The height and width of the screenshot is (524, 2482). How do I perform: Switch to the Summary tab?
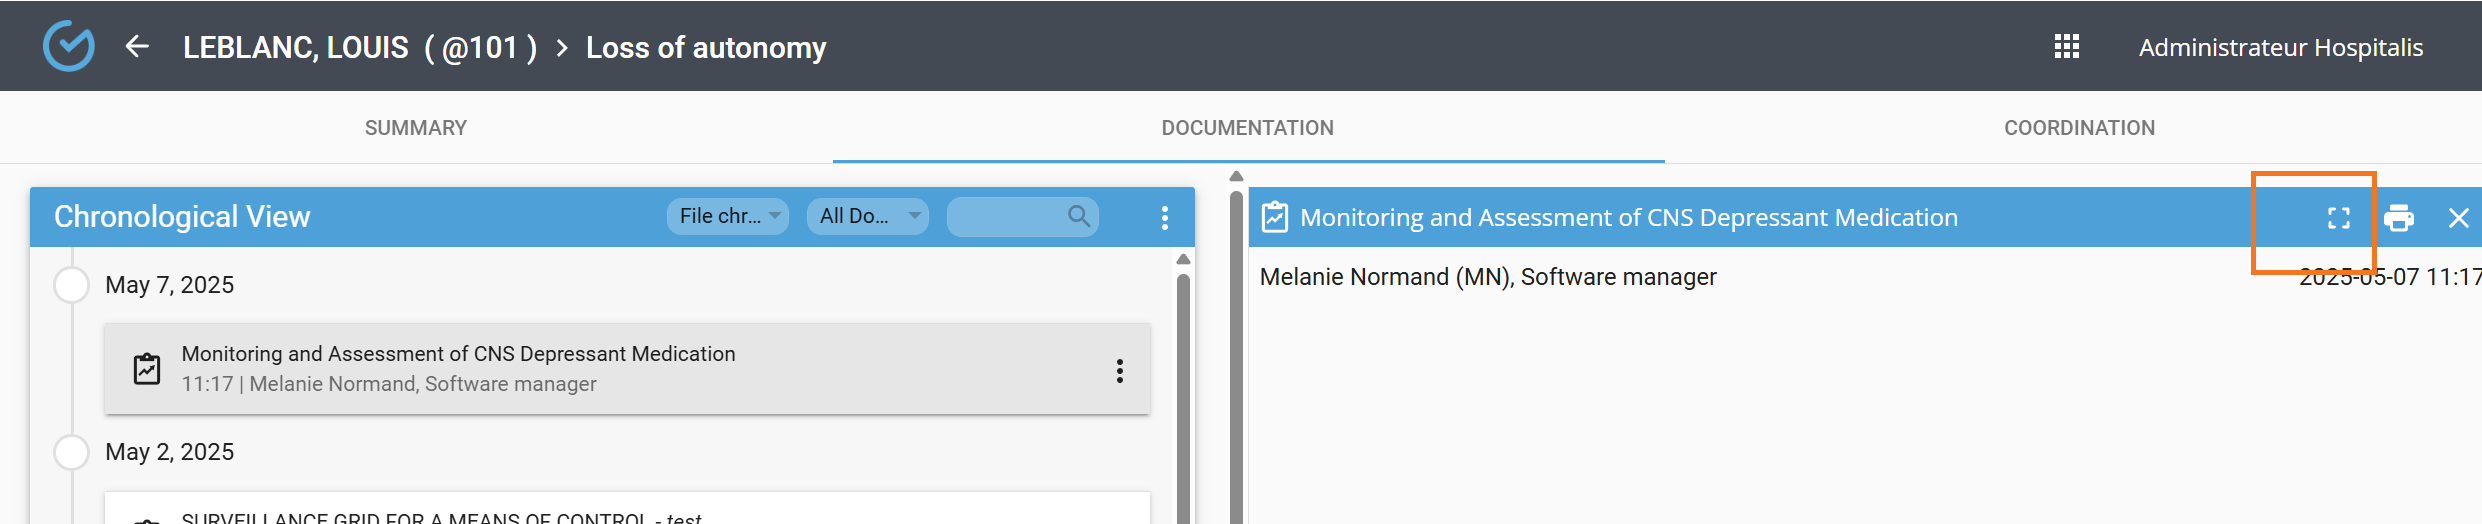[415, 128]
